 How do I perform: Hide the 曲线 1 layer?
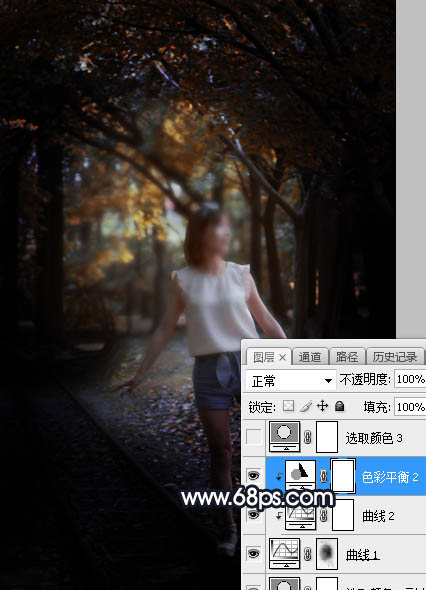254,554
